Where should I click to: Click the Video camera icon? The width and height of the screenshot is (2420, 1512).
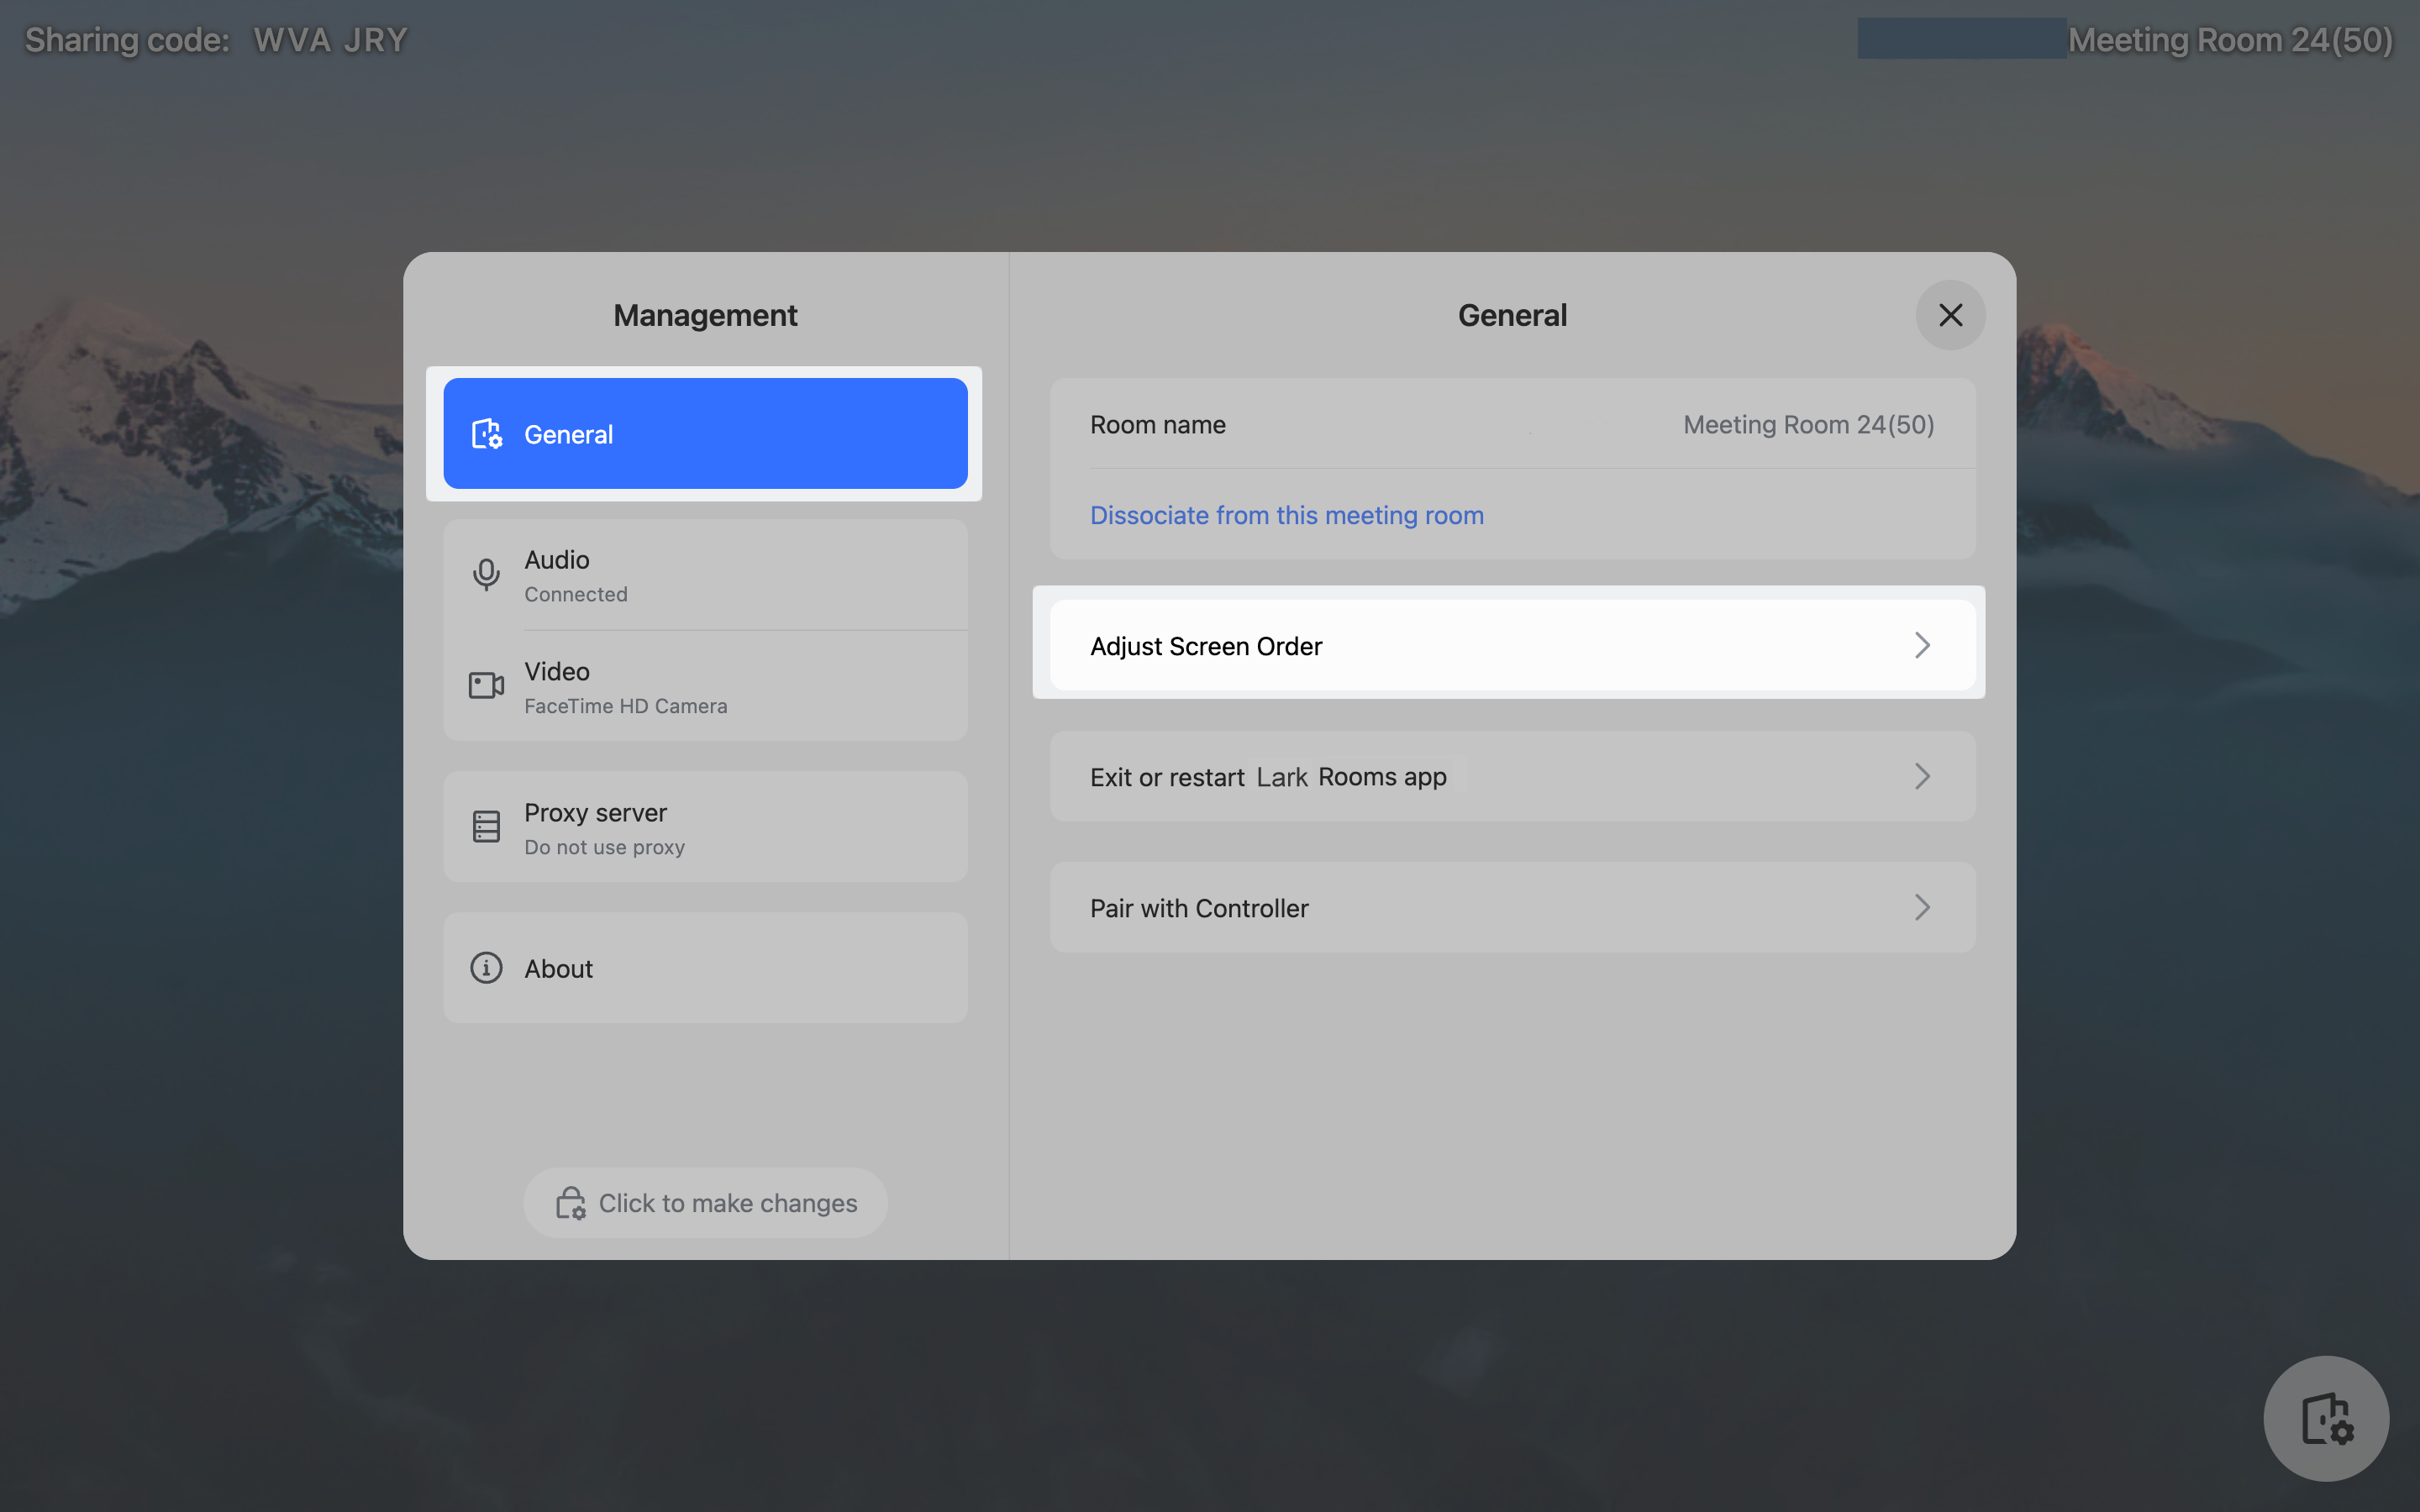[x=486, y=686]
